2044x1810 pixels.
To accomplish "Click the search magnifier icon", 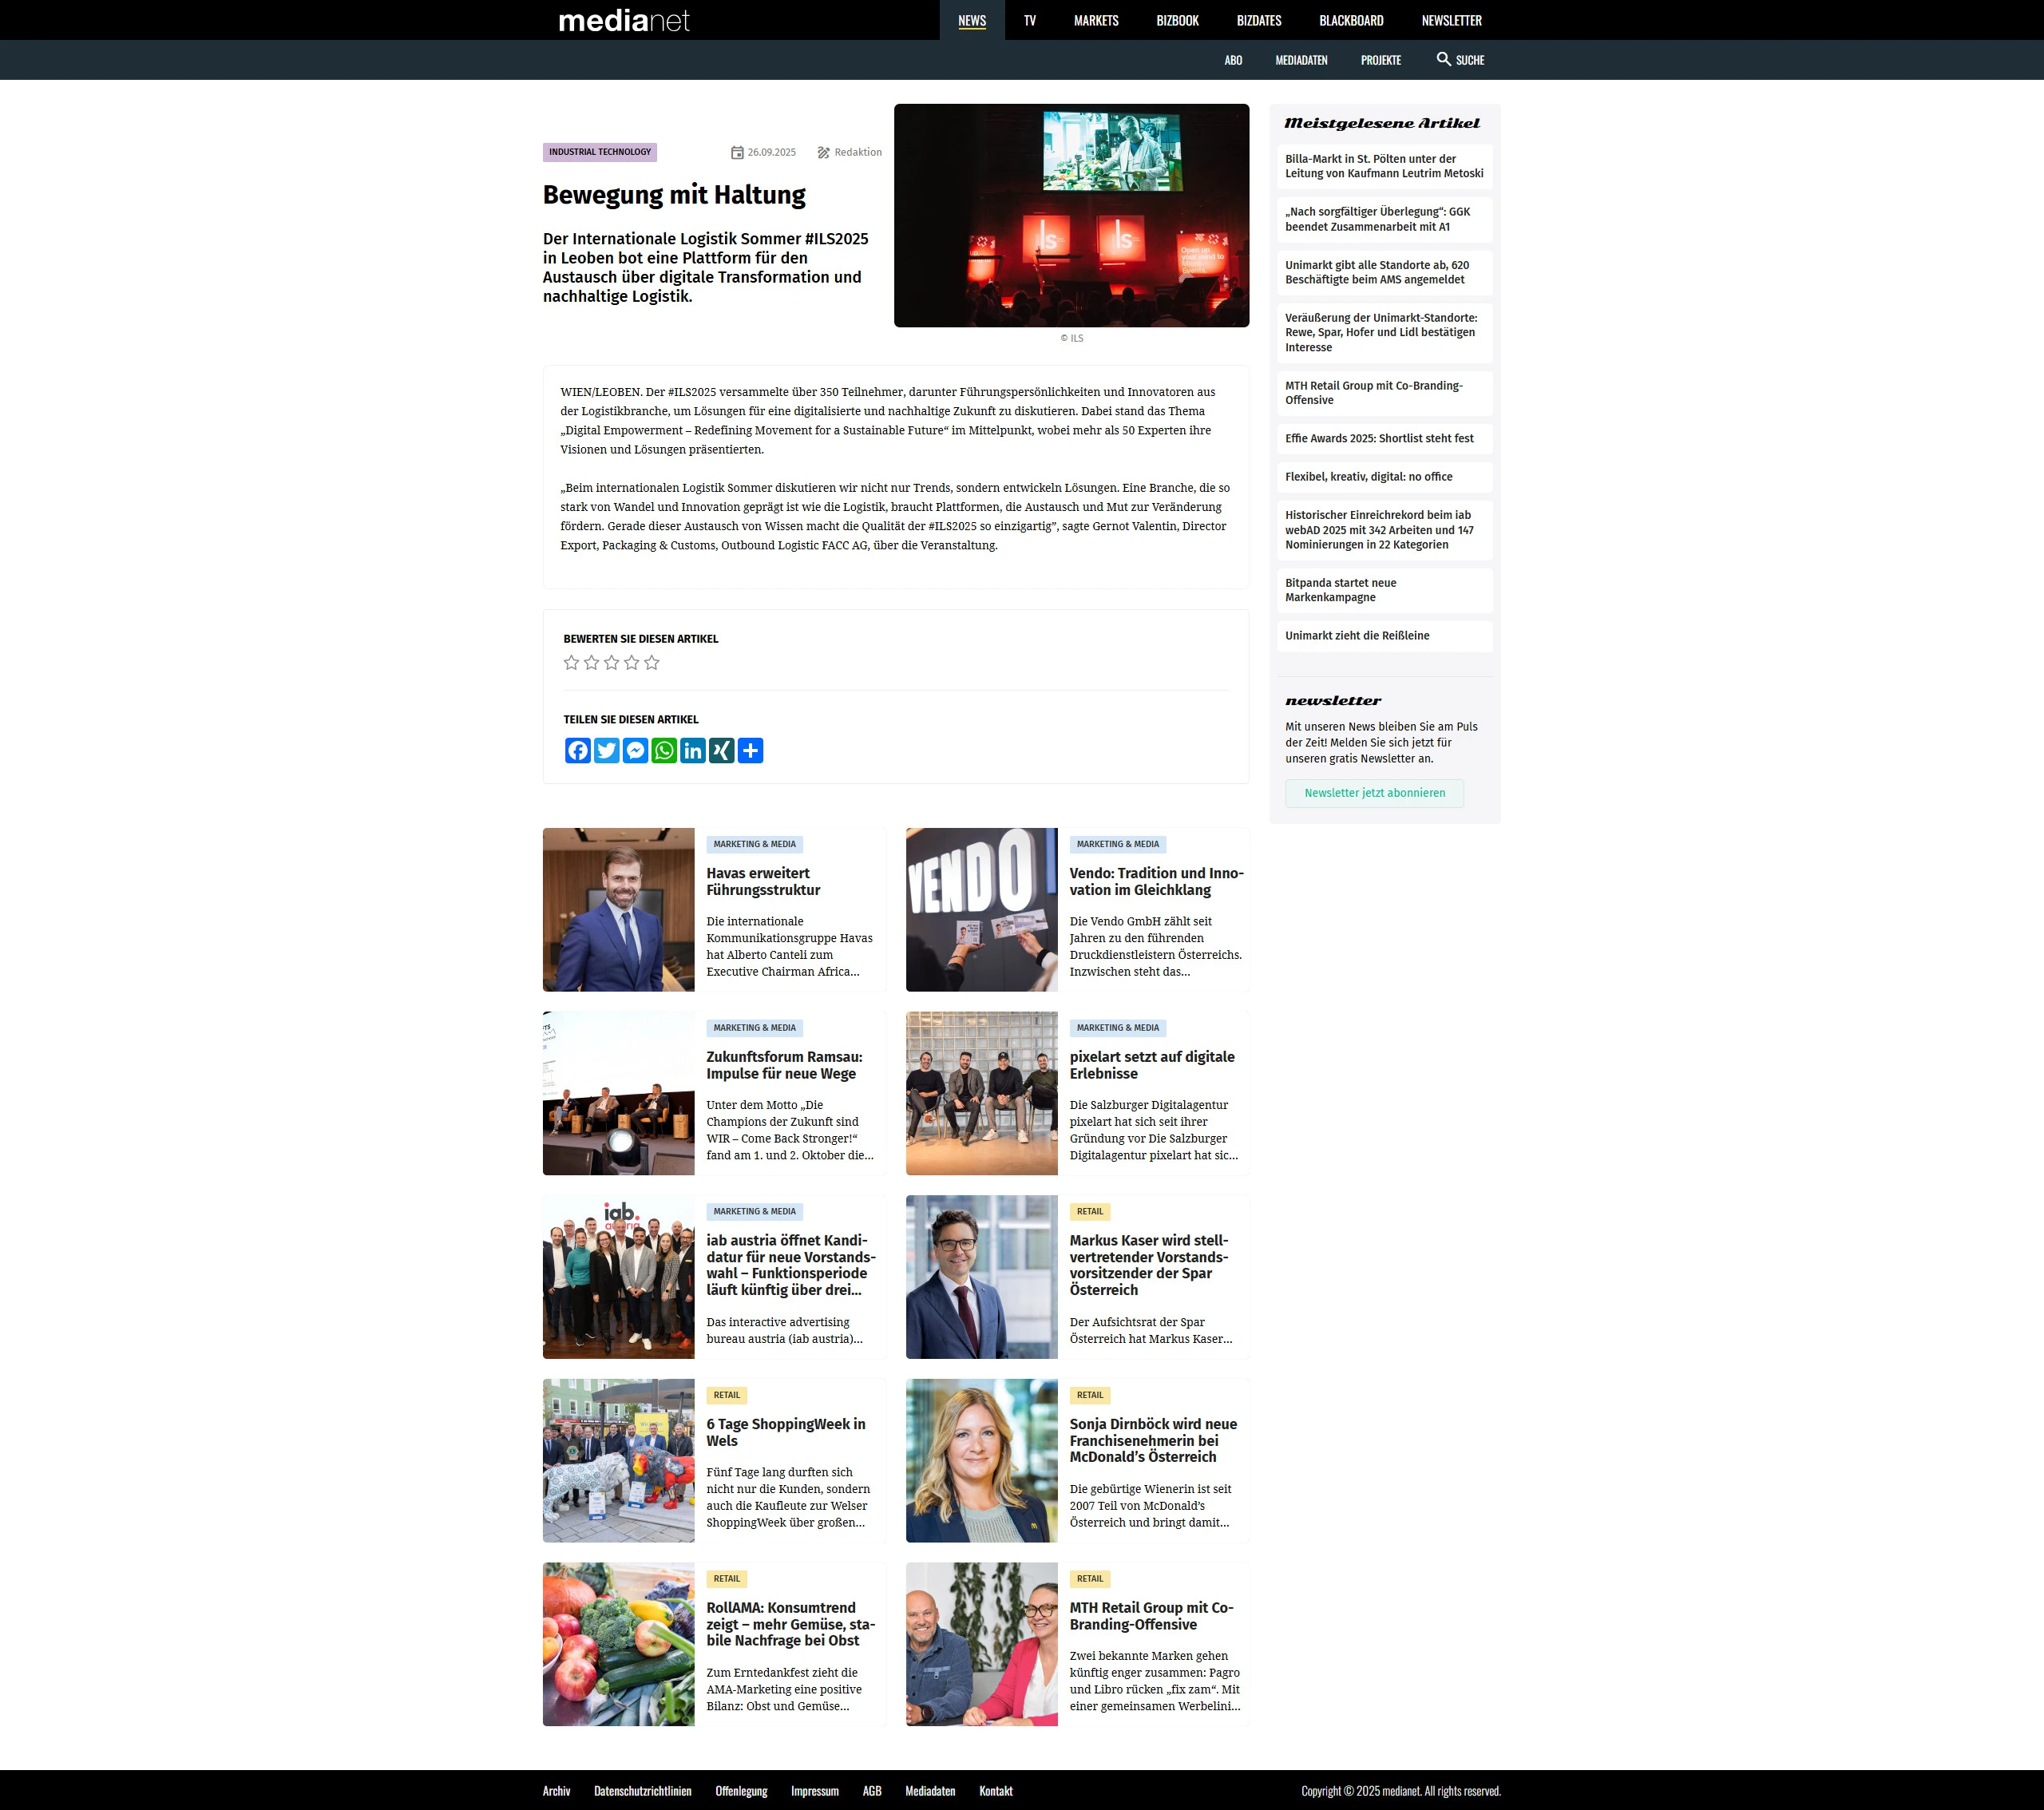I will 1443,59.
